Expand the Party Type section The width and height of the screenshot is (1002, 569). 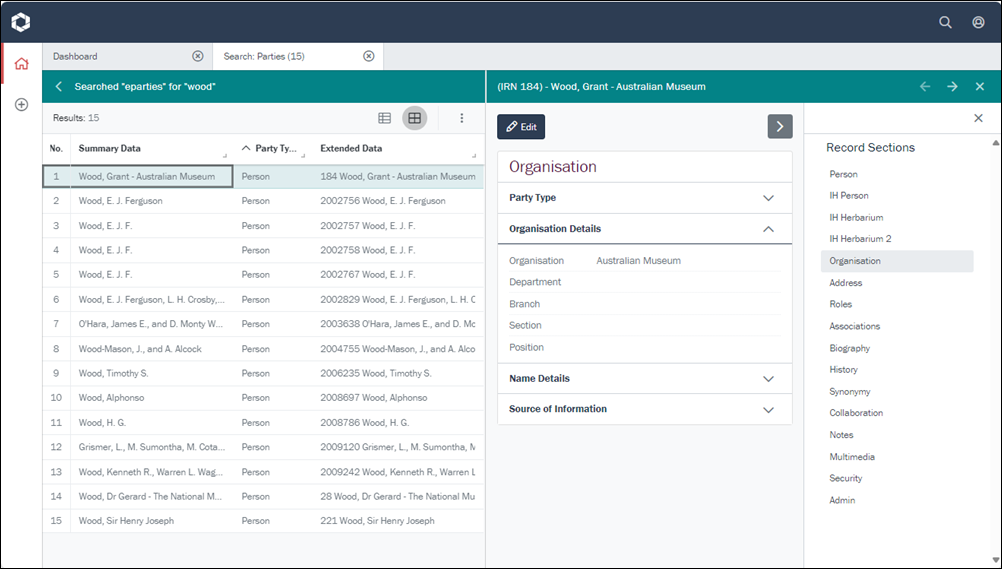click(x=768, y=198)
